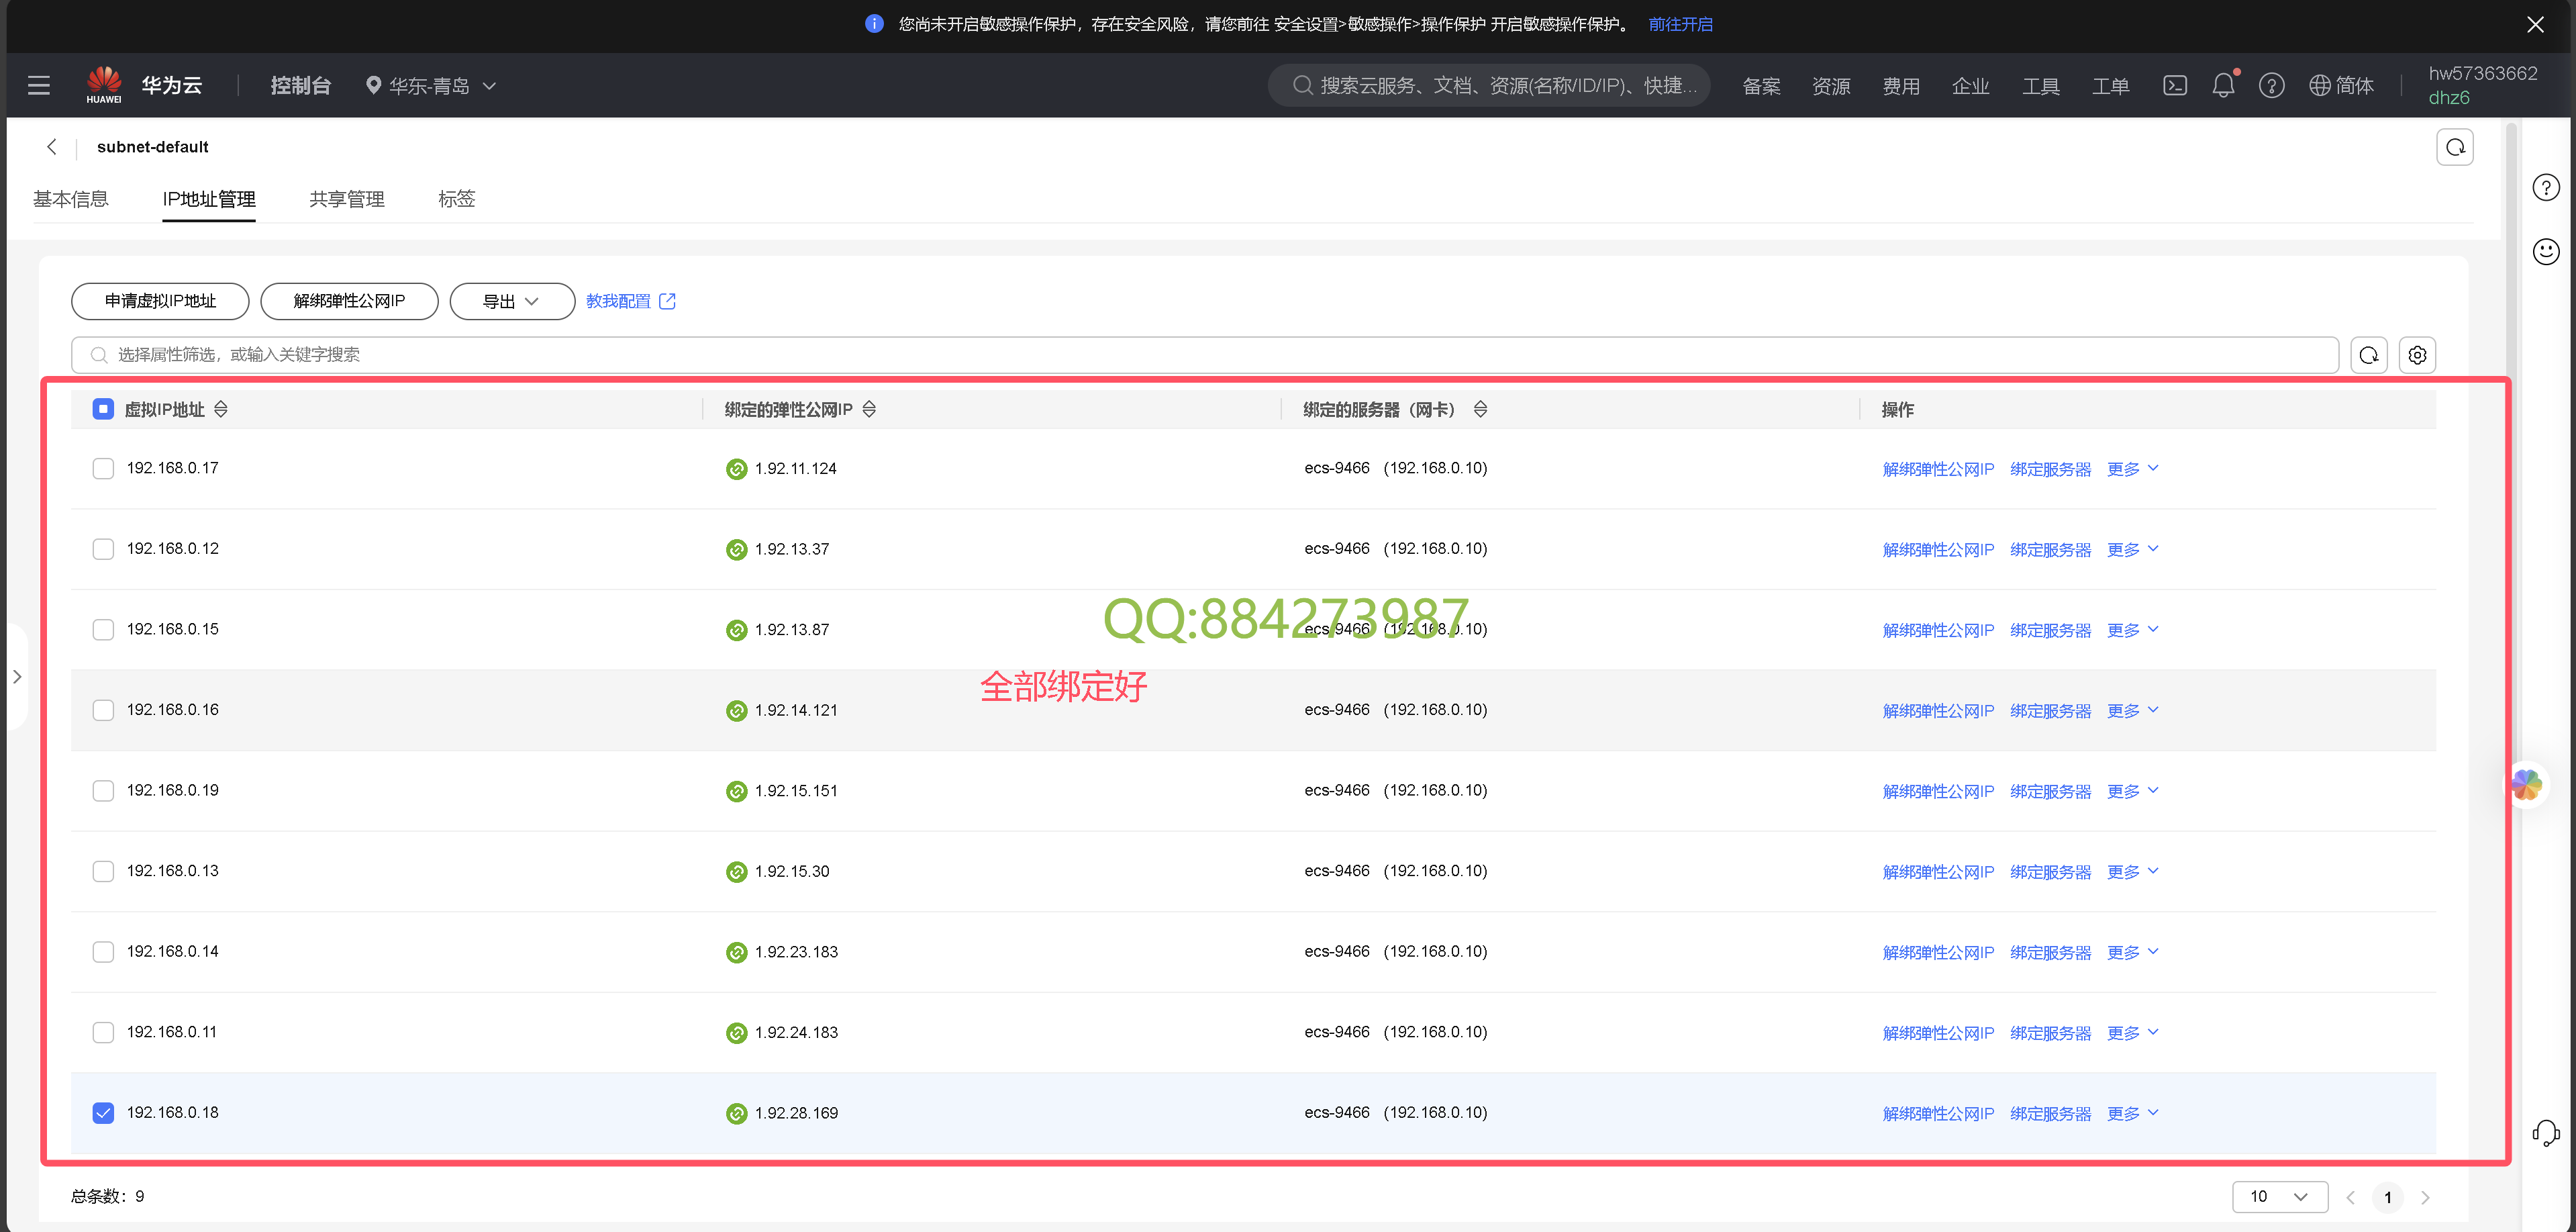Click 前往开启 link in banner
The width and height of the screenshot is (2576, 1232).
1680,25
